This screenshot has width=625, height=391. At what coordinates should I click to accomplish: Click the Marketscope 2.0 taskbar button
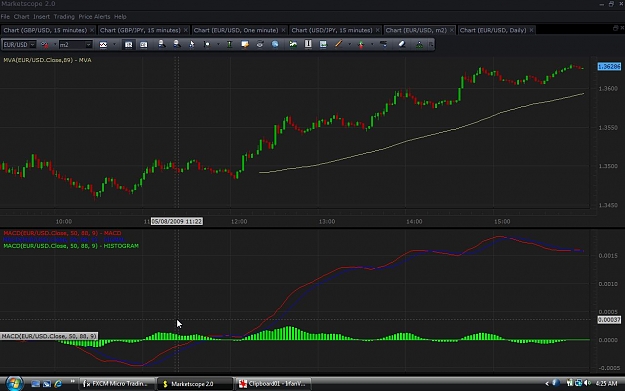point(195,384)
